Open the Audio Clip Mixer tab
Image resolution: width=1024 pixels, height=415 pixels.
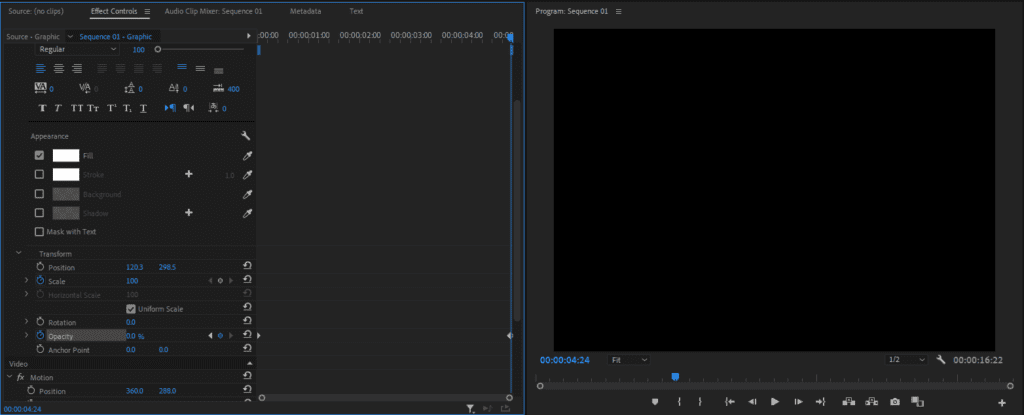214,12
